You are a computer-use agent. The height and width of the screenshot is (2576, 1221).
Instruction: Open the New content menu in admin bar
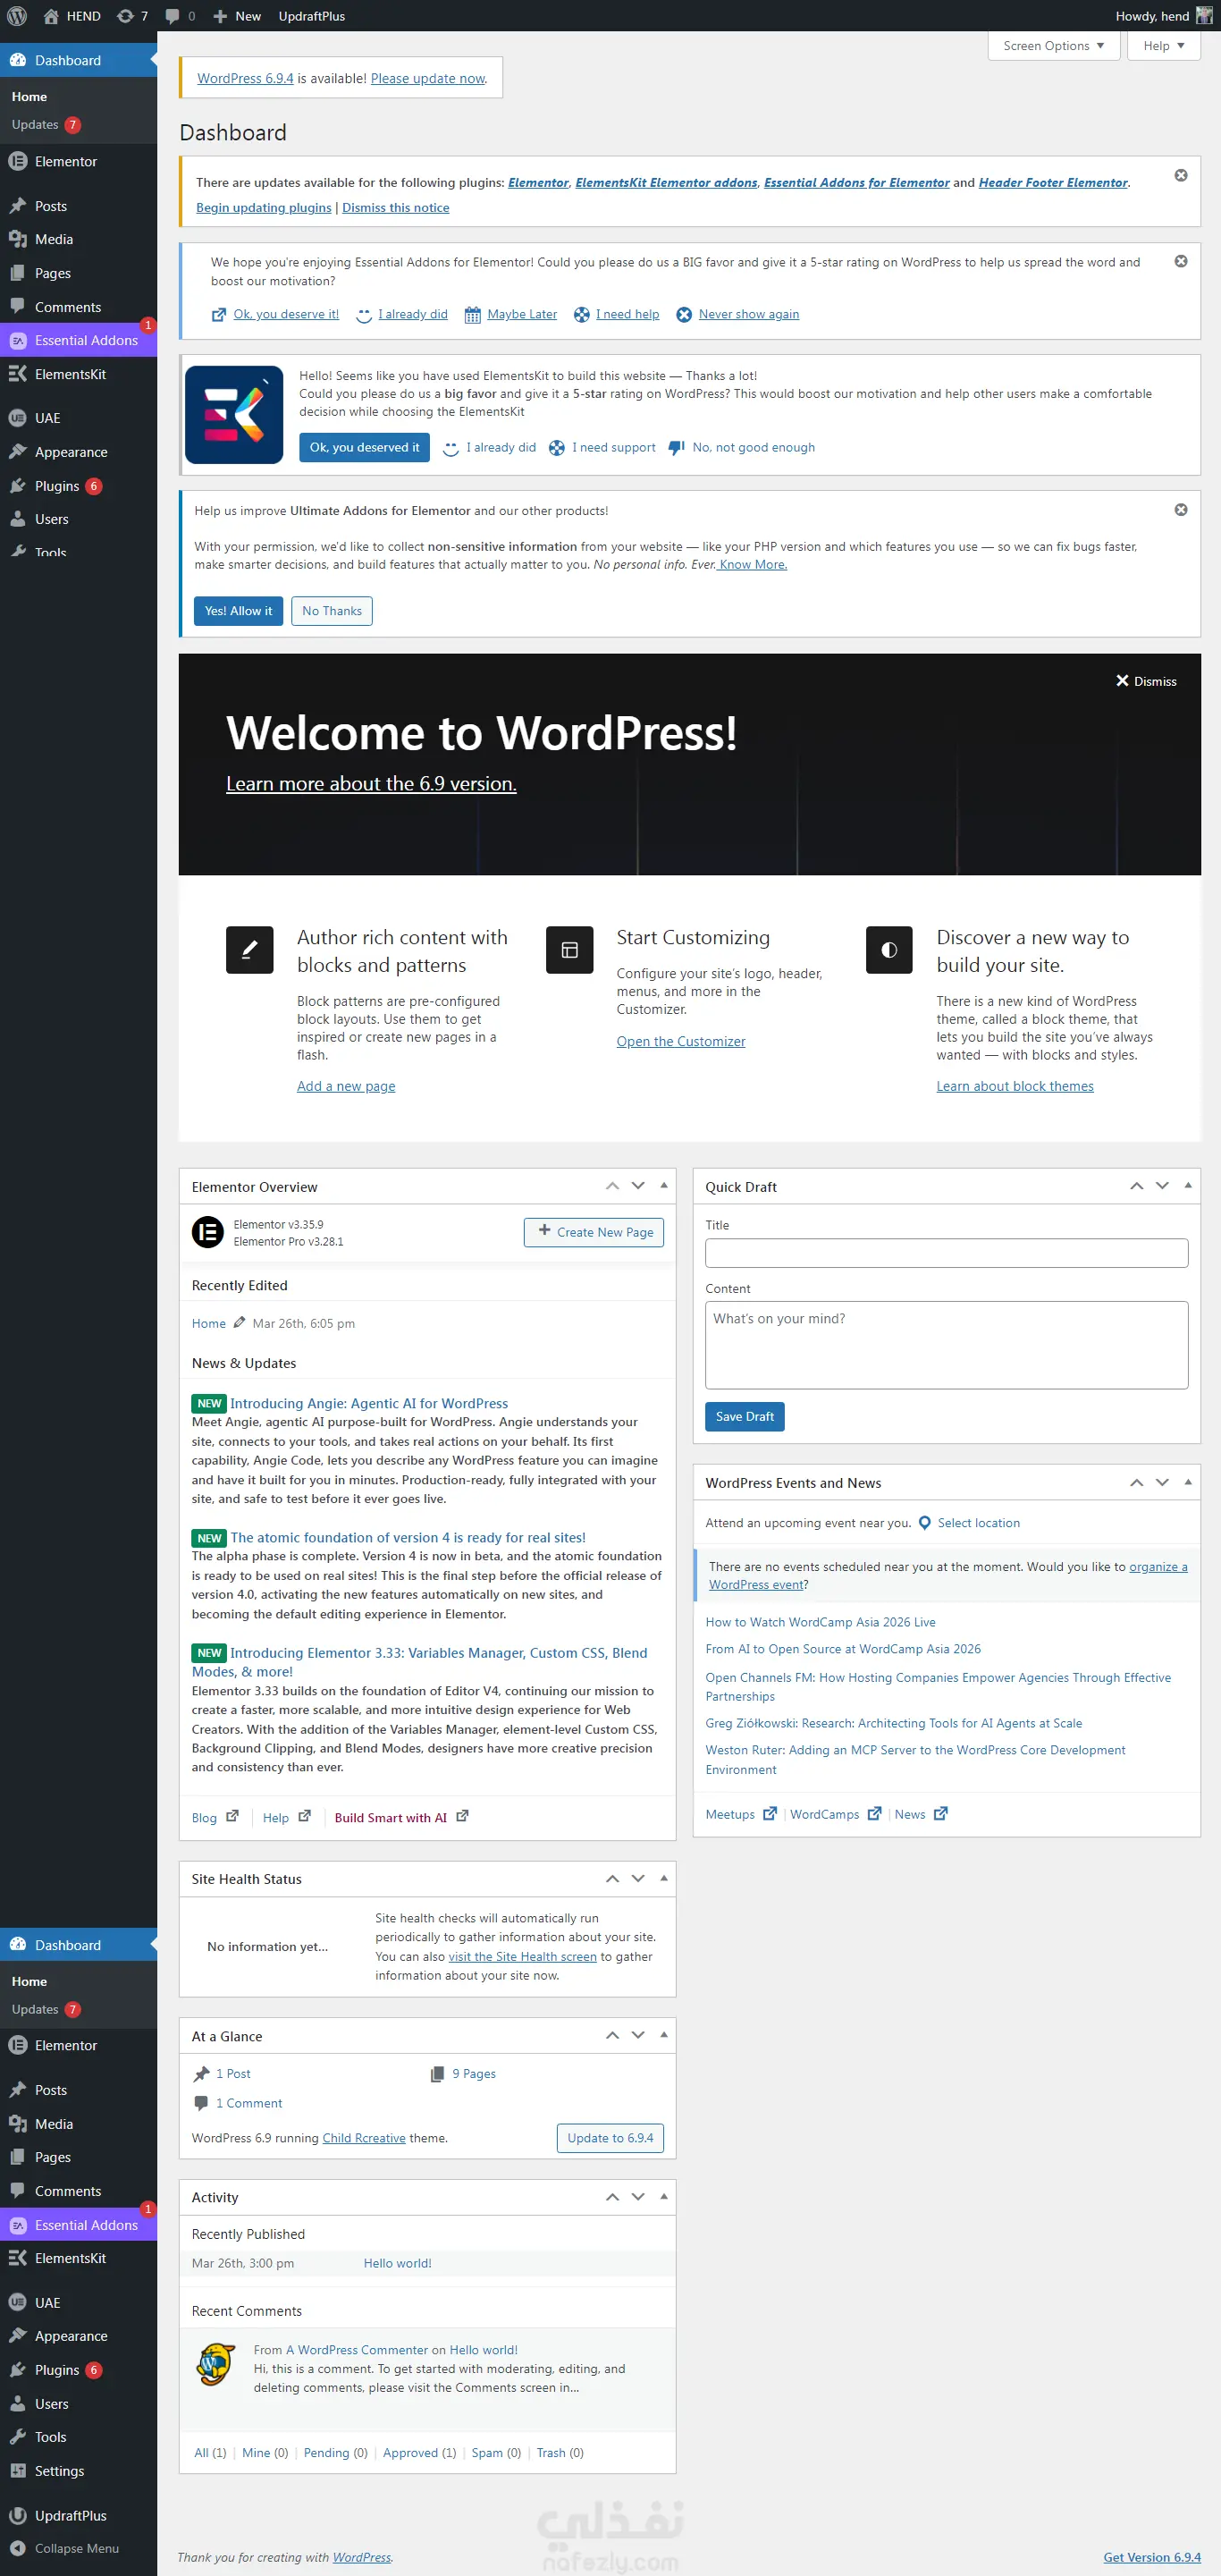pos(237,16)
